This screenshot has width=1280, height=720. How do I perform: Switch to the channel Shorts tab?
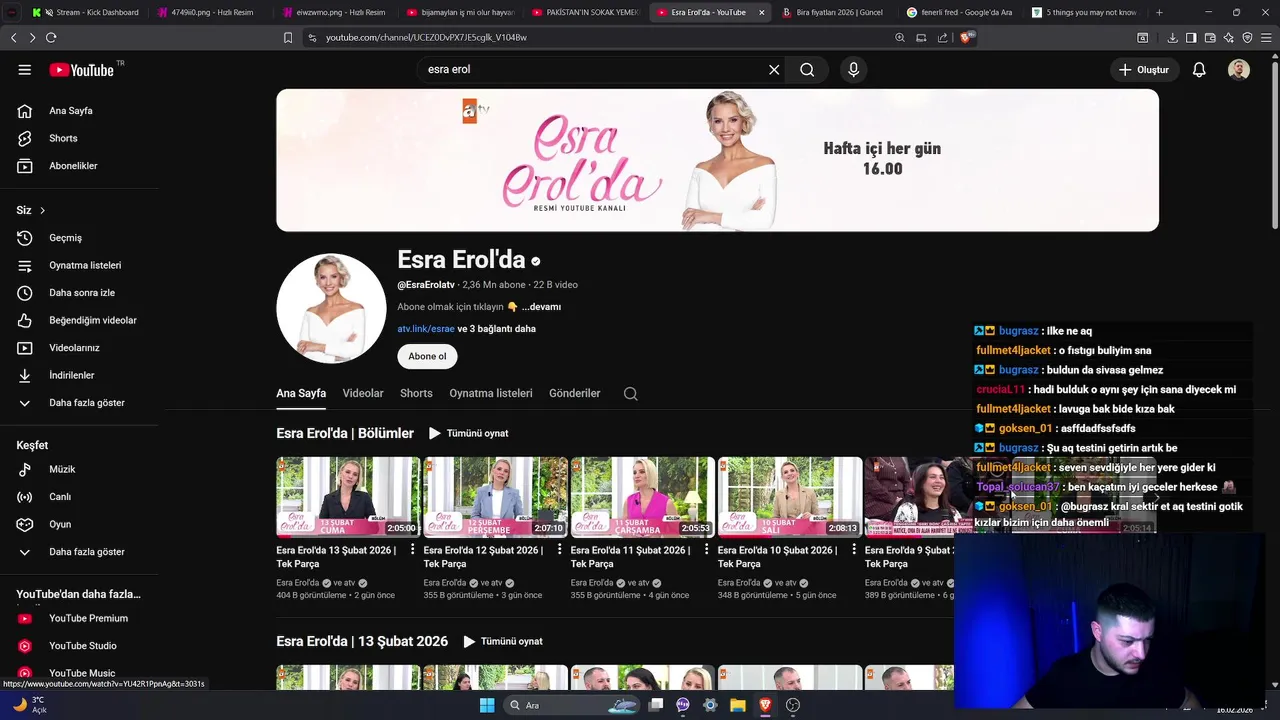click(x=416, y=394)
